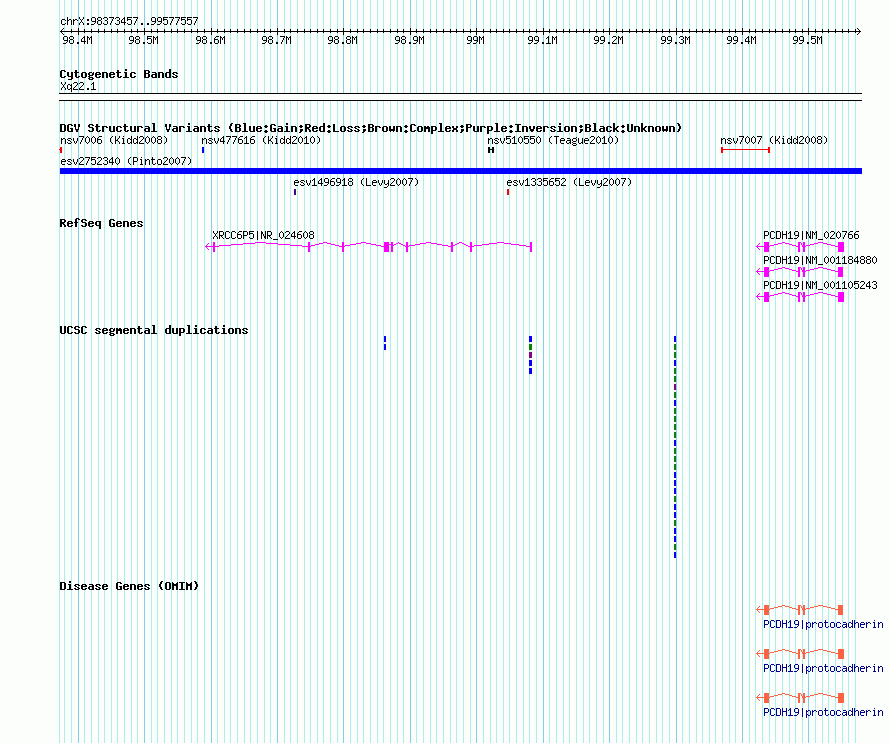Click the 99.4M ruler tick label
The width and height of the screenshot is (890, 743).
click(x=741, y=40)
